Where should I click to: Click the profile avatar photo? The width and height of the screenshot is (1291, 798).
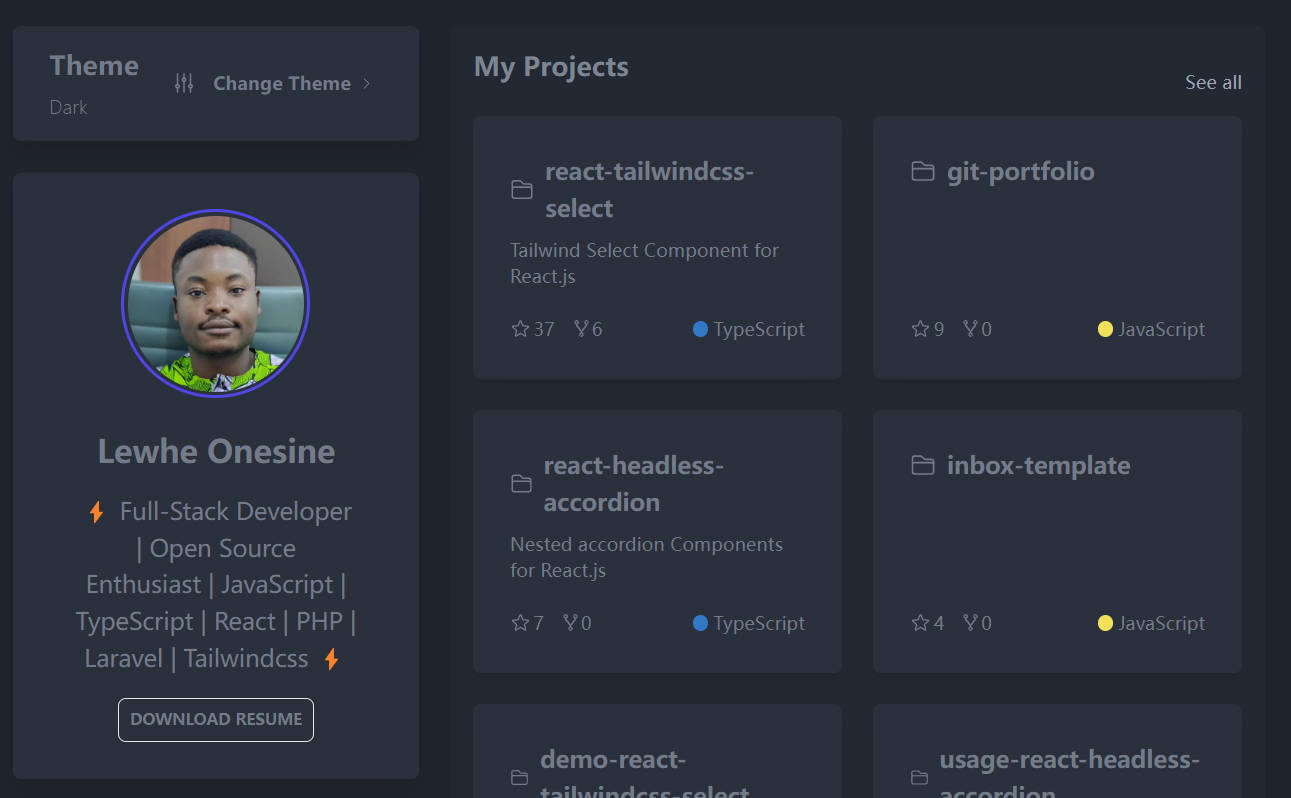[x=216, y=303]
